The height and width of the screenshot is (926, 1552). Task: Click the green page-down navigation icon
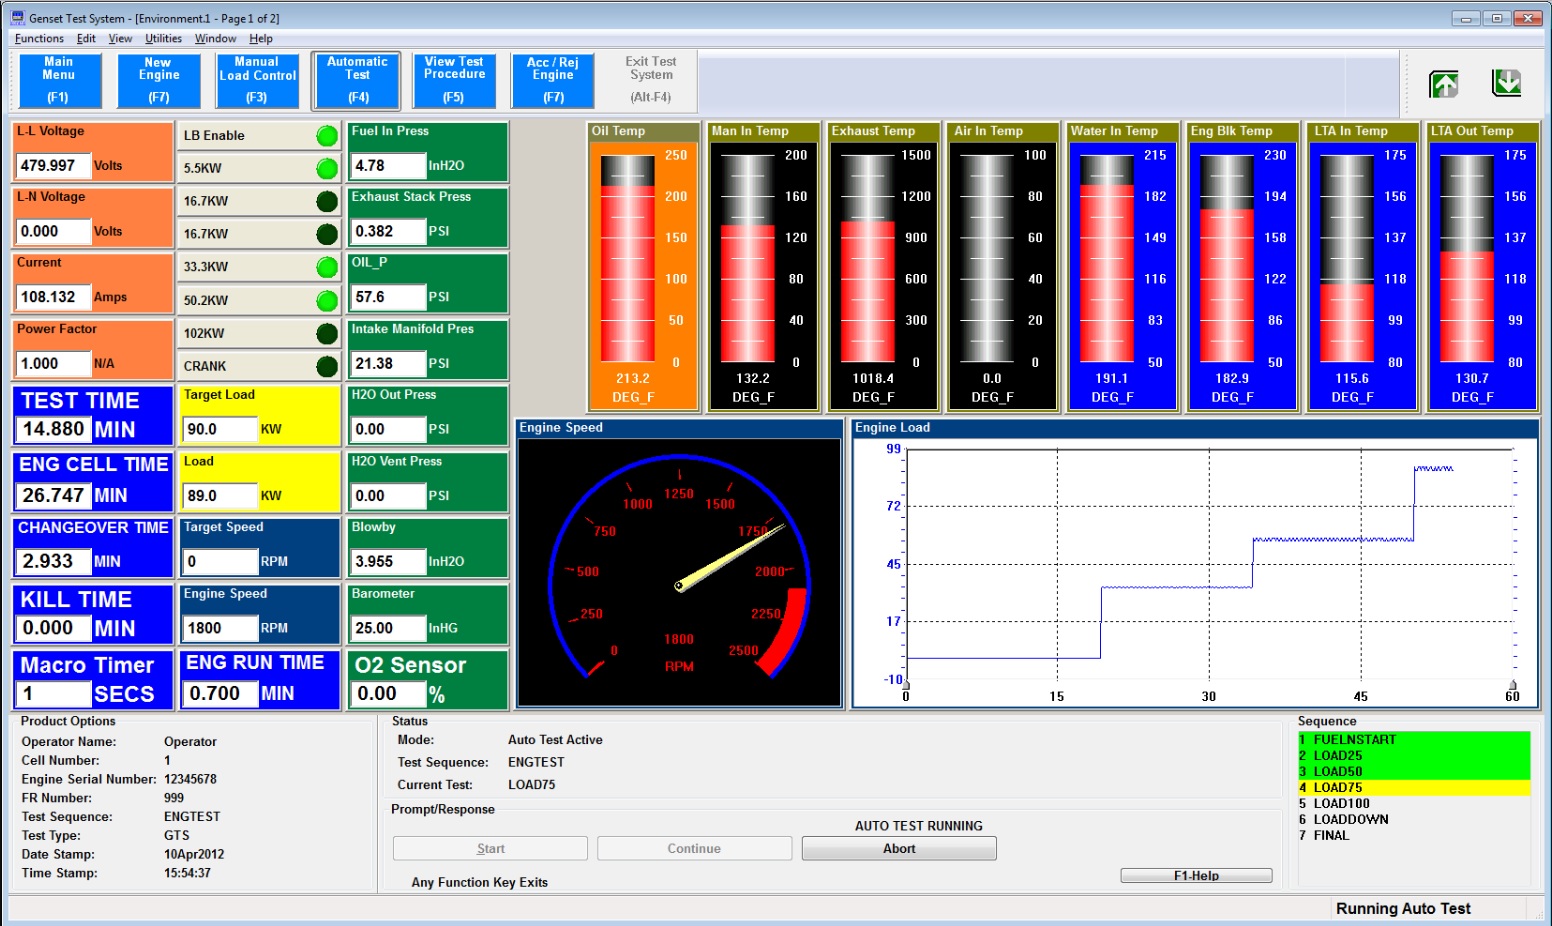click(1506, 84)
